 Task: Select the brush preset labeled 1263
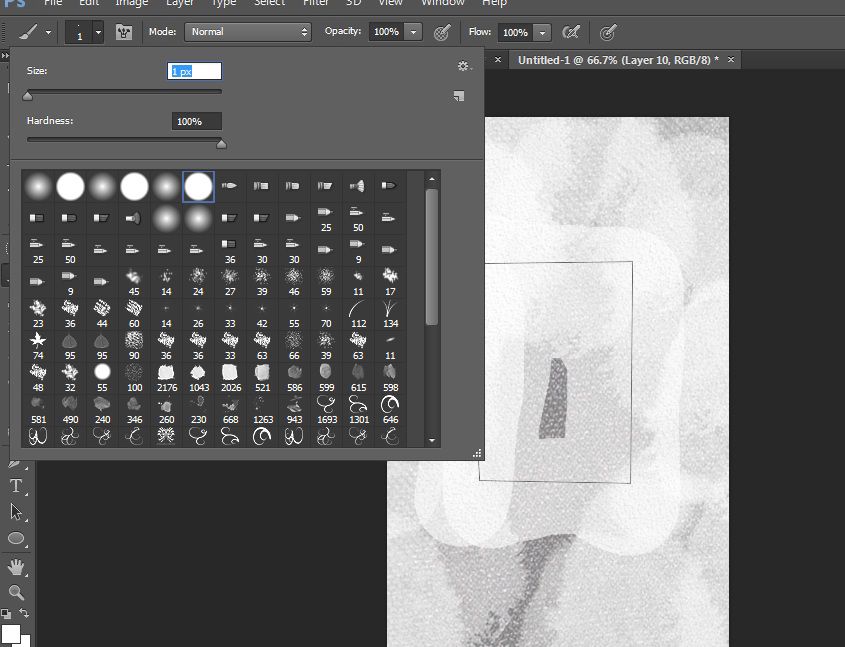coord(262,411)
